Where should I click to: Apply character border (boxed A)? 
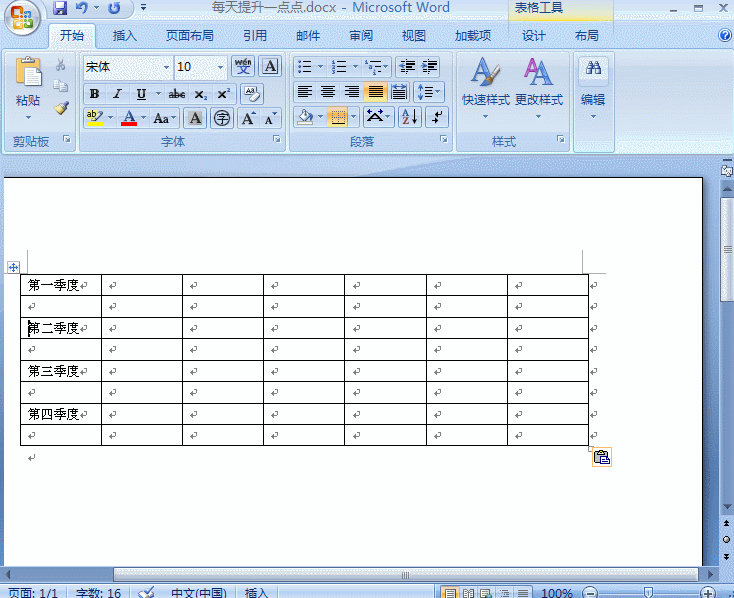pos(270,66)
